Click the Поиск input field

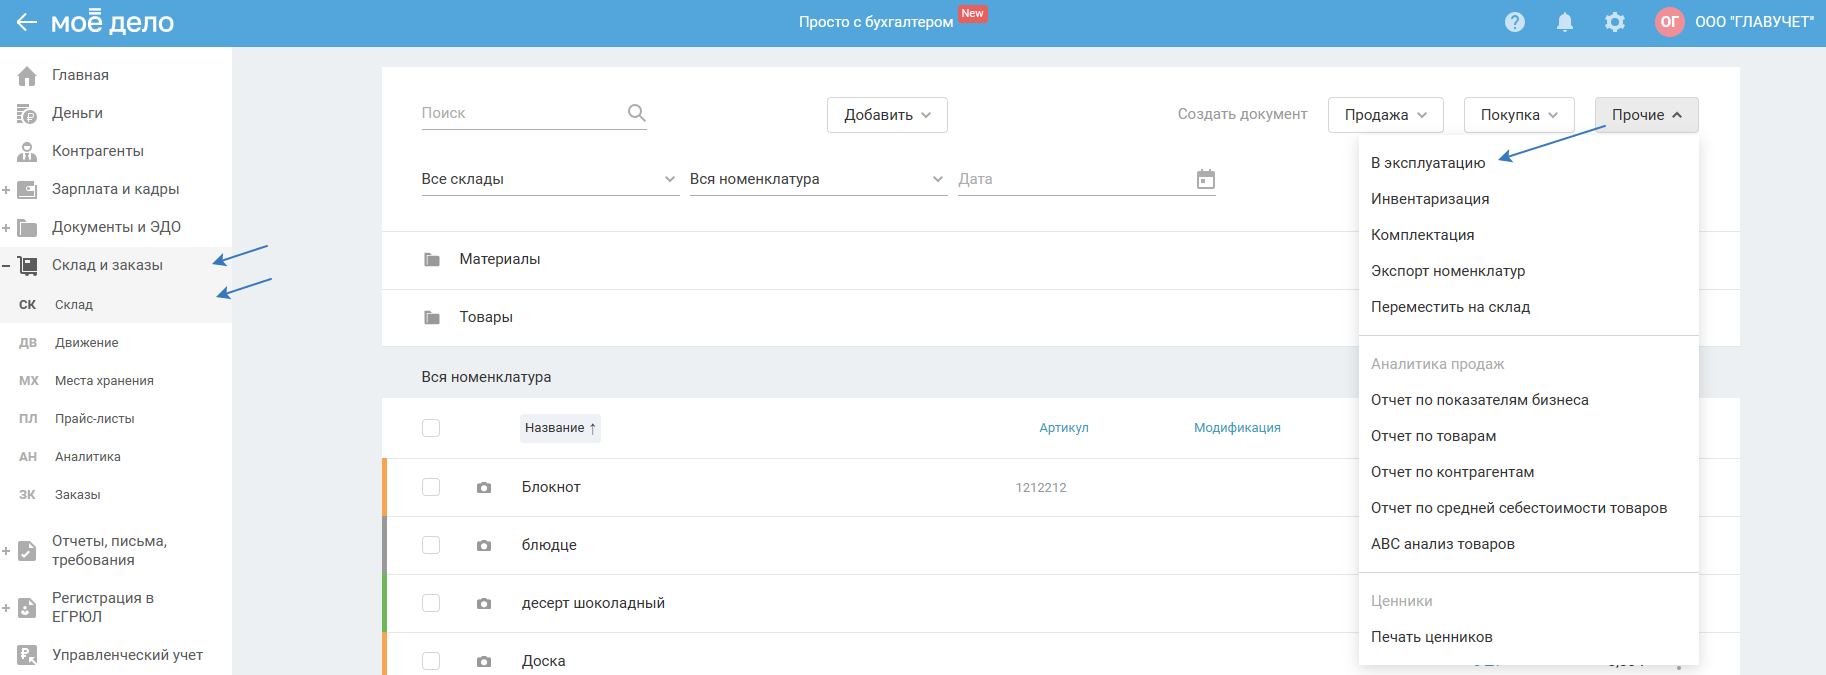(520, 113)
